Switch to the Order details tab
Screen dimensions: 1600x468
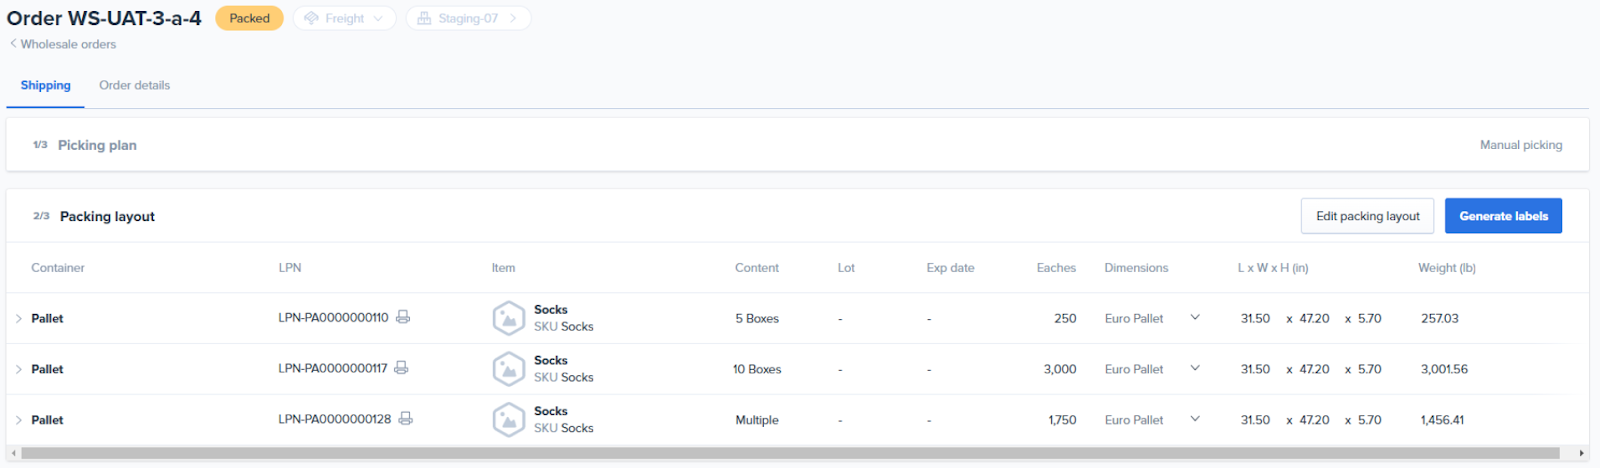click(134, 85)
